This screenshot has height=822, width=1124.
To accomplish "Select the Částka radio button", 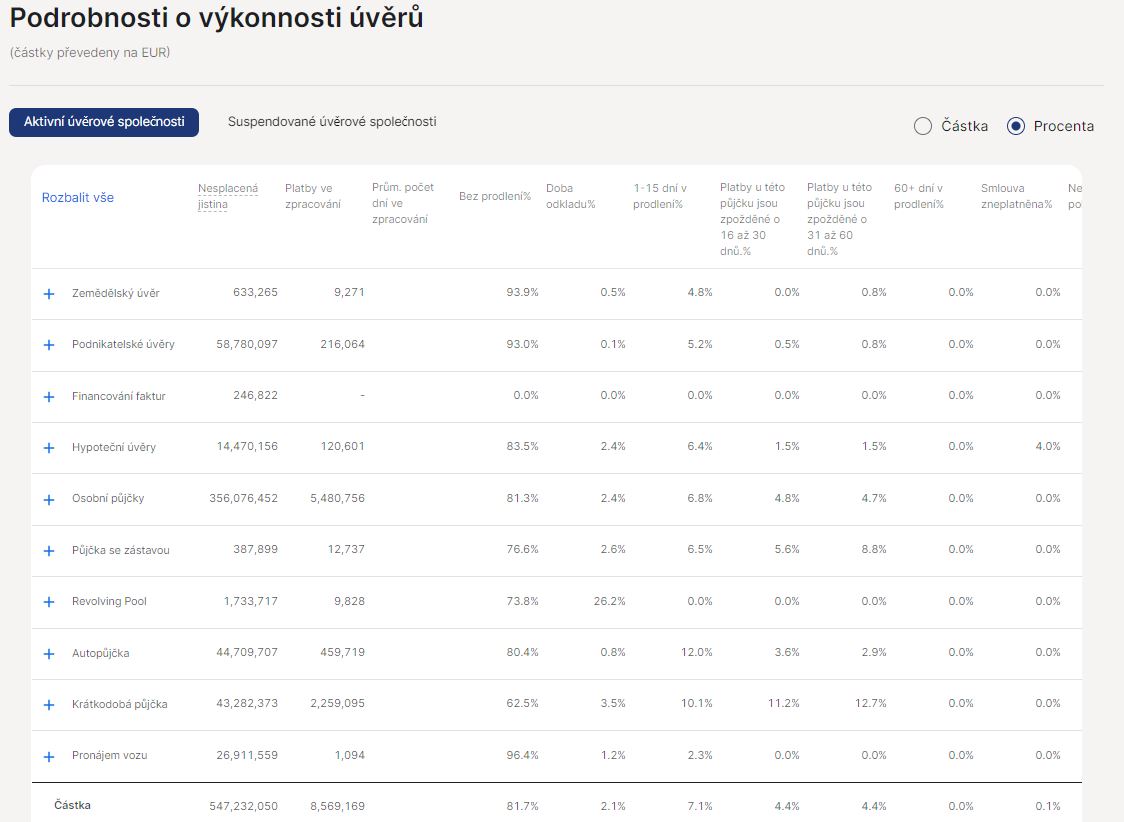I will (x=922, y=126).
